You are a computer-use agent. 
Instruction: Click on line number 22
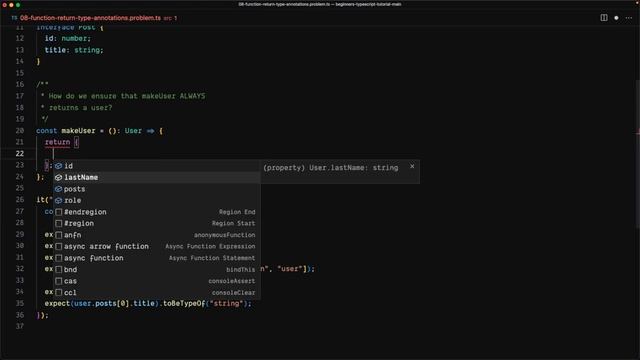click(x=20, y=153)
